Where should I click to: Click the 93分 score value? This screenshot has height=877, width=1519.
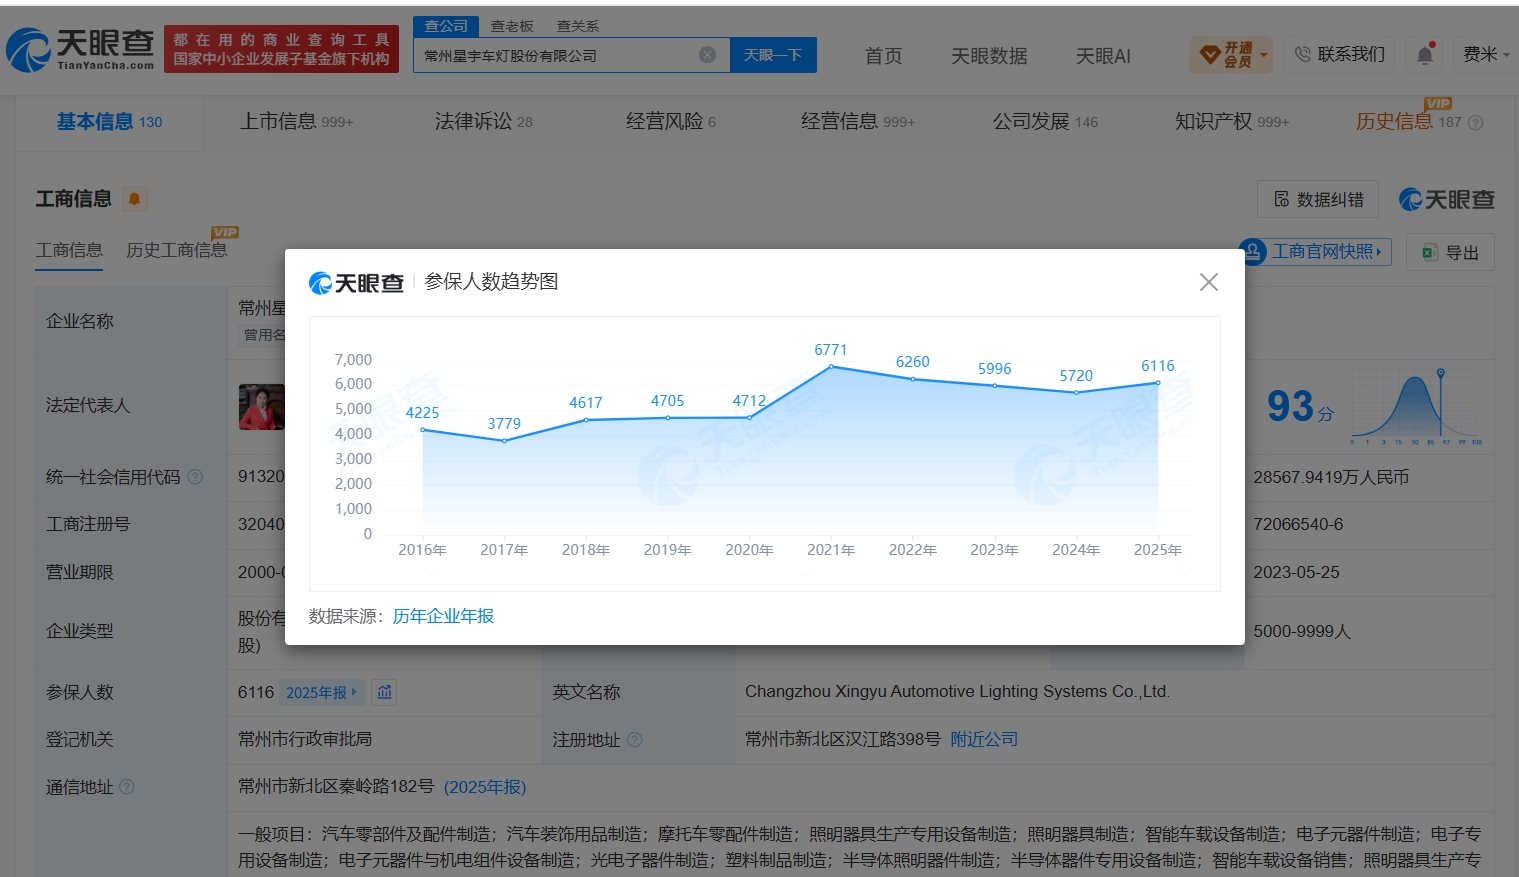tap(1300, 406)
